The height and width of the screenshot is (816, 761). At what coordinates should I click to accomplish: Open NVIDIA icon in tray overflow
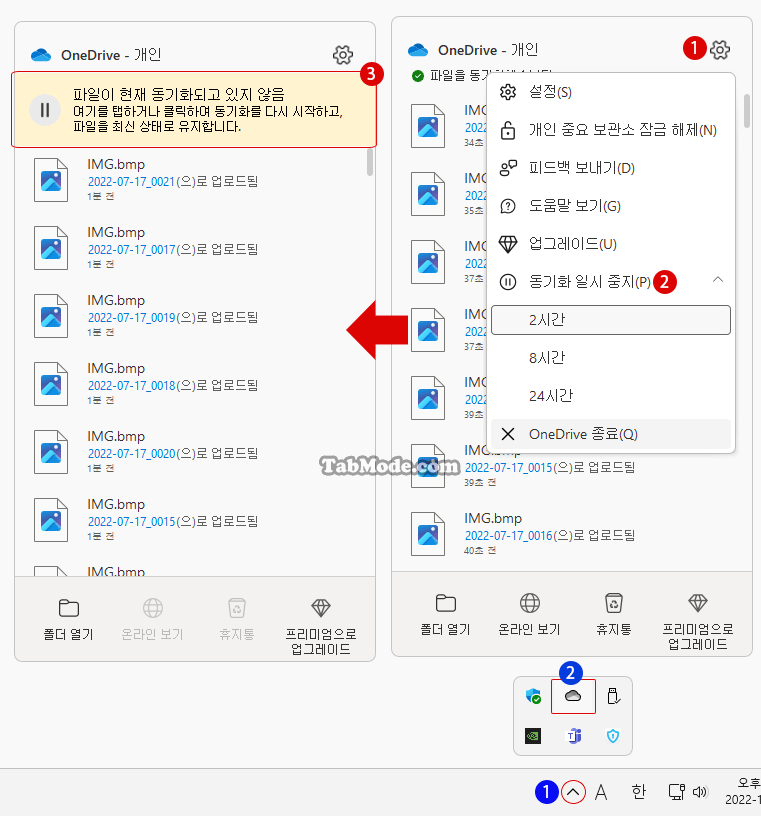click(533, 736)
